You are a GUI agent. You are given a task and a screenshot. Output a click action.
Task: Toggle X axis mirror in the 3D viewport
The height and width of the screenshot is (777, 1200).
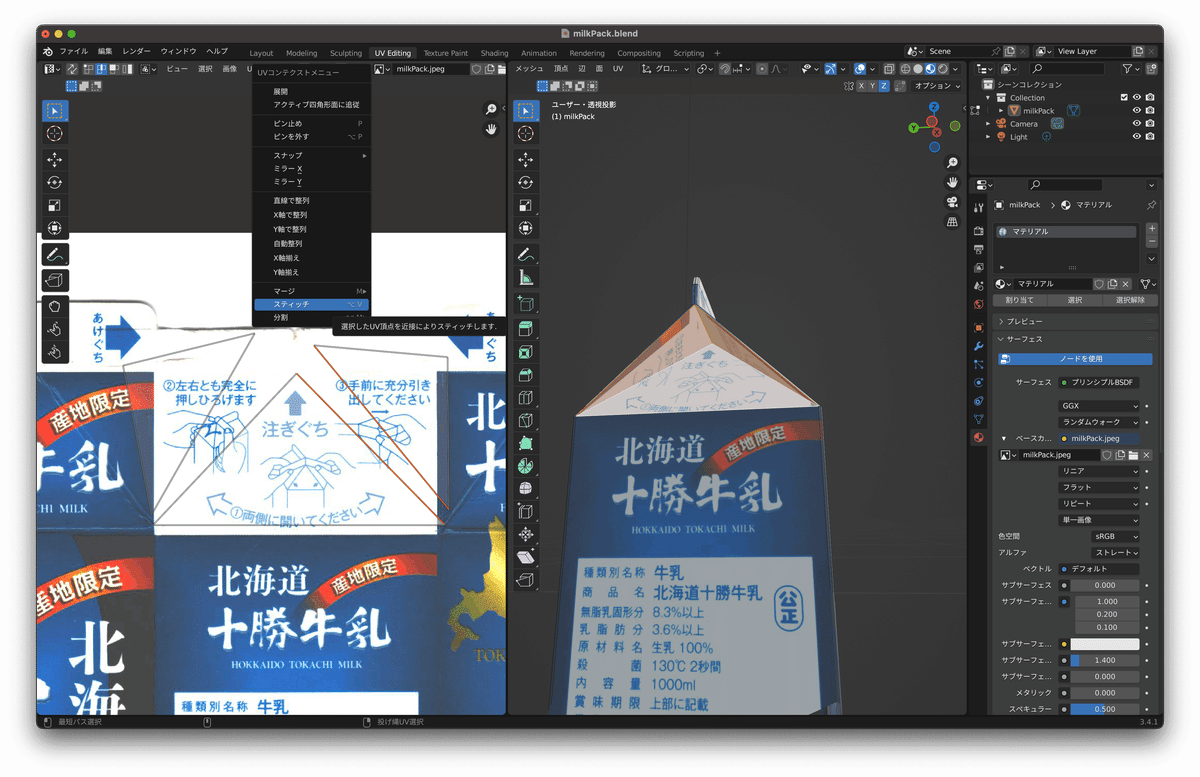coord(860,86)
